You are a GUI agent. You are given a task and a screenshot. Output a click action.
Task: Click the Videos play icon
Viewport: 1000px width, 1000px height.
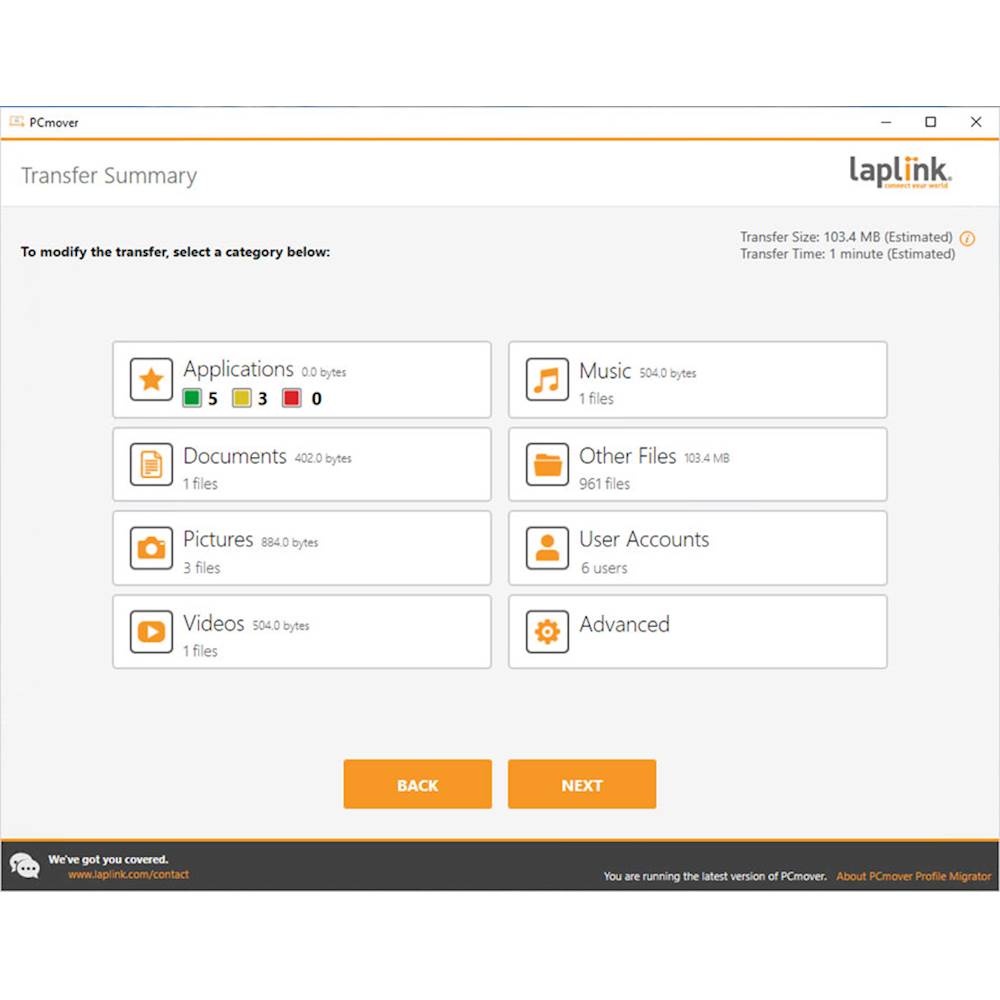[x=151, y=632]
